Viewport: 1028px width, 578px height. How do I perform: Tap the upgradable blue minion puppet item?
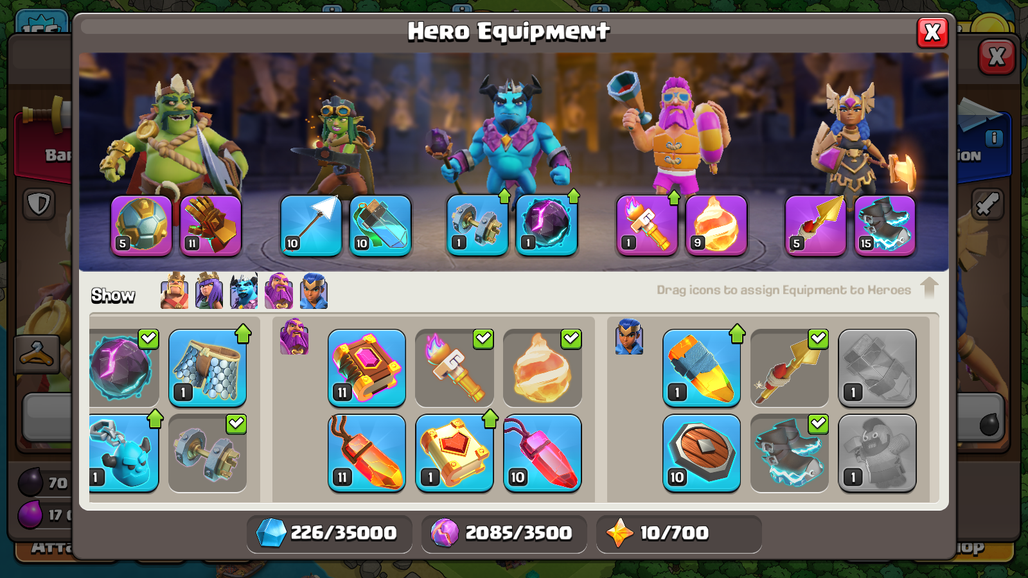[124, 453]
